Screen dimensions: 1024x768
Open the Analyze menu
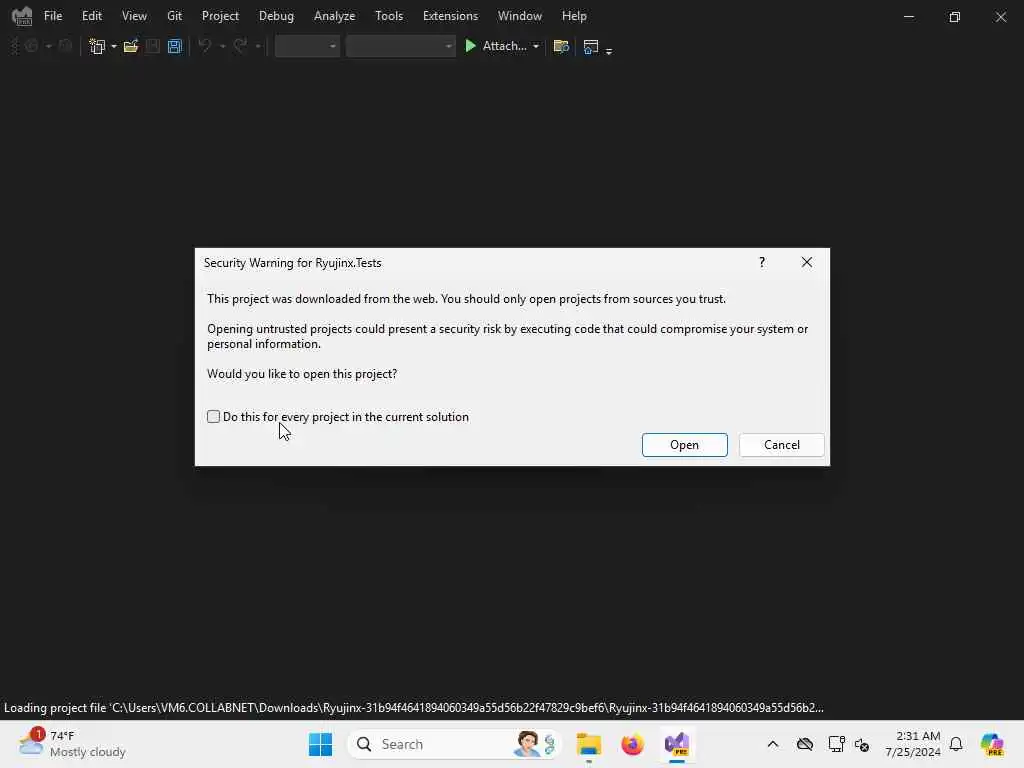pyautogui.click(x=334, y=16)
